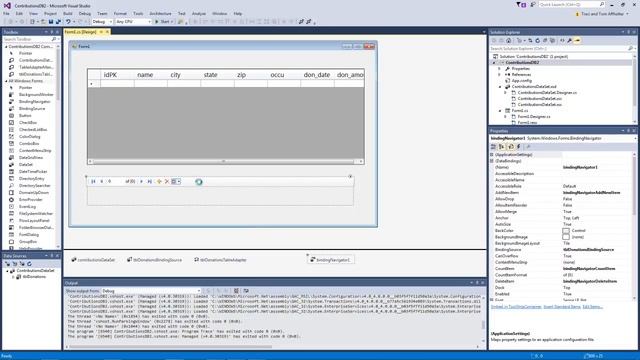640x360 pixels.
Task: Open the File menu
Action: [x=6, y=13]
